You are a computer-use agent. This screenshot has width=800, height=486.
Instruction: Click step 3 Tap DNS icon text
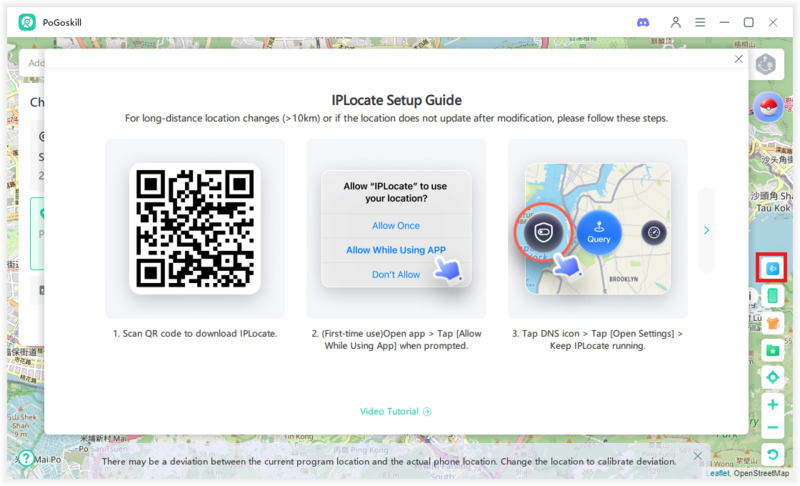click(597, 340)
